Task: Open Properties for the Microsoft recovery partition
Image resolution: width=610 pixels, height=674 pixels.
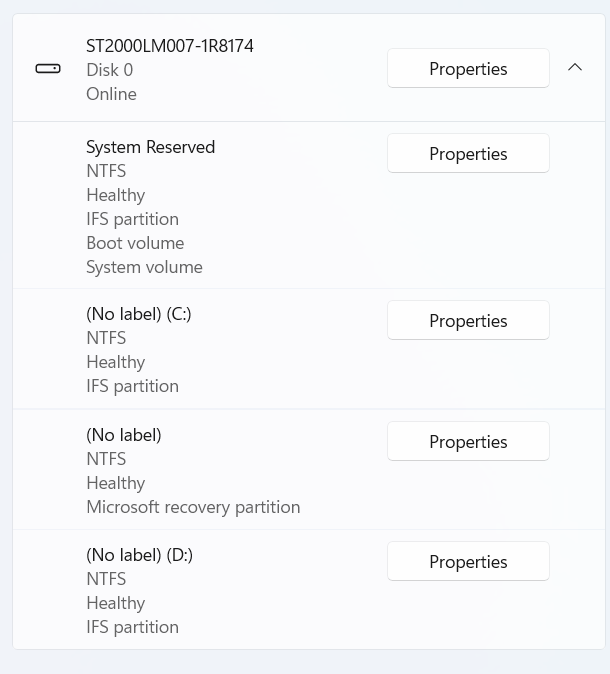Action: pos(468,442)
